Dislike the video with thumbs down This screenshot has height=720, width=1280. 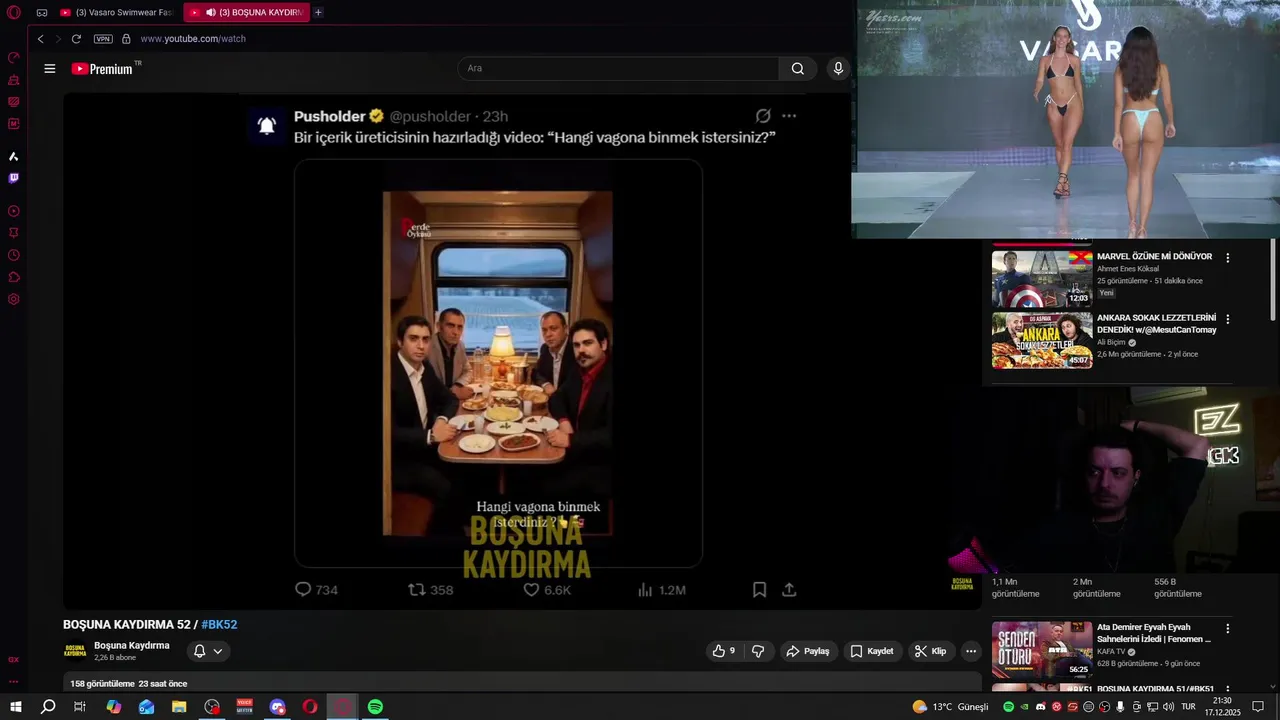coord(758,651)
